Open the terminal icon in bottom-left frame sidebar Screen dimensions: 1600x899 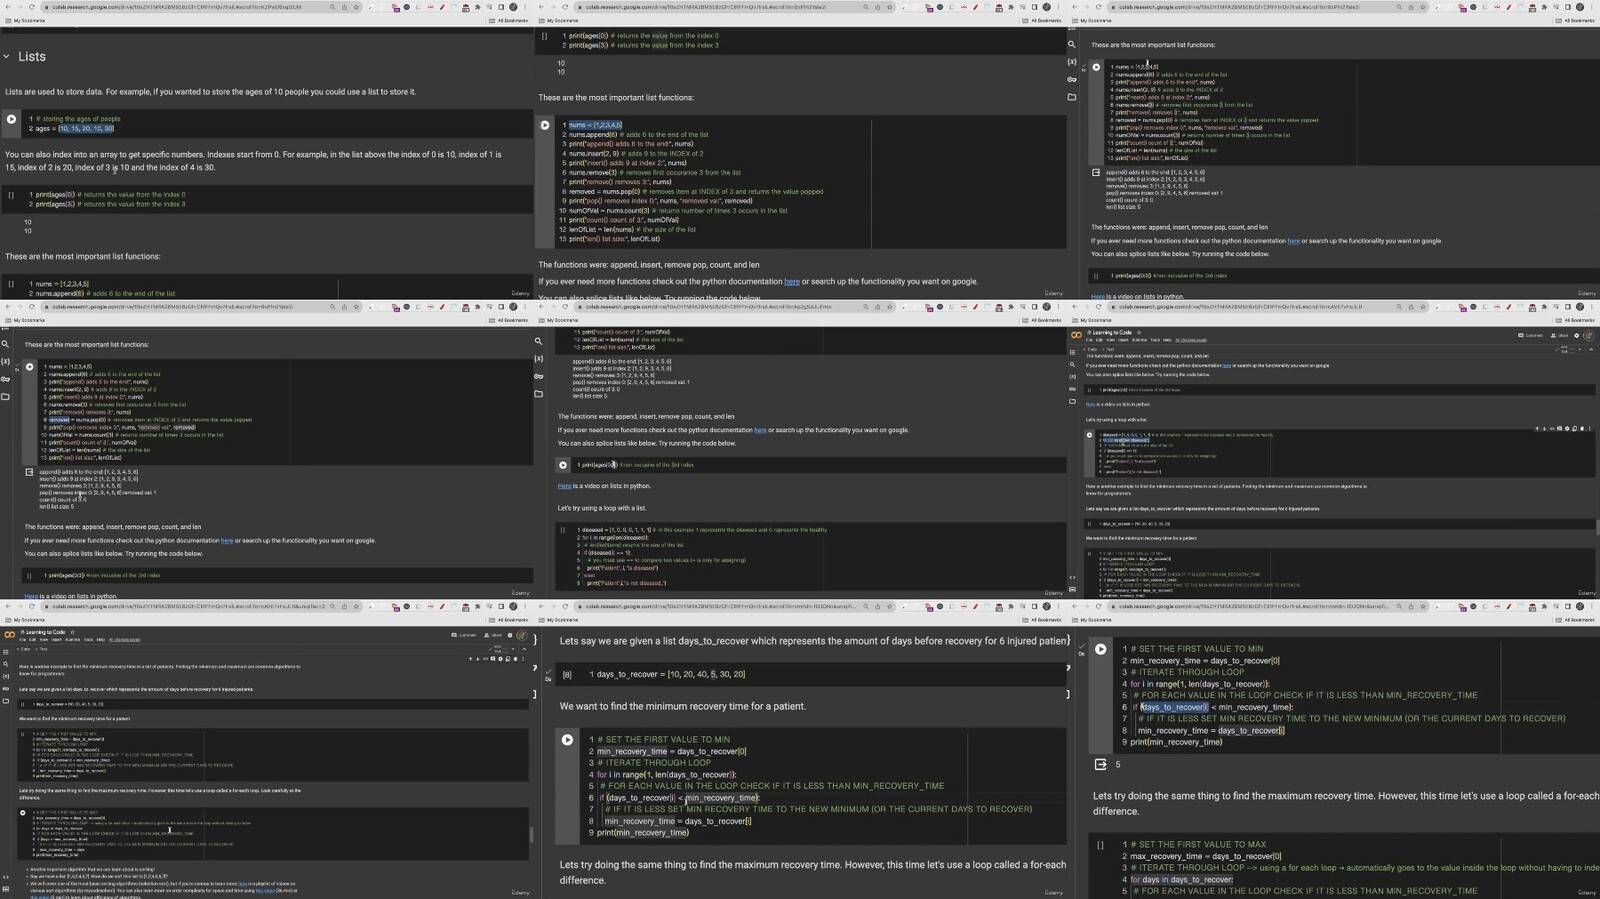pos(7,890)
